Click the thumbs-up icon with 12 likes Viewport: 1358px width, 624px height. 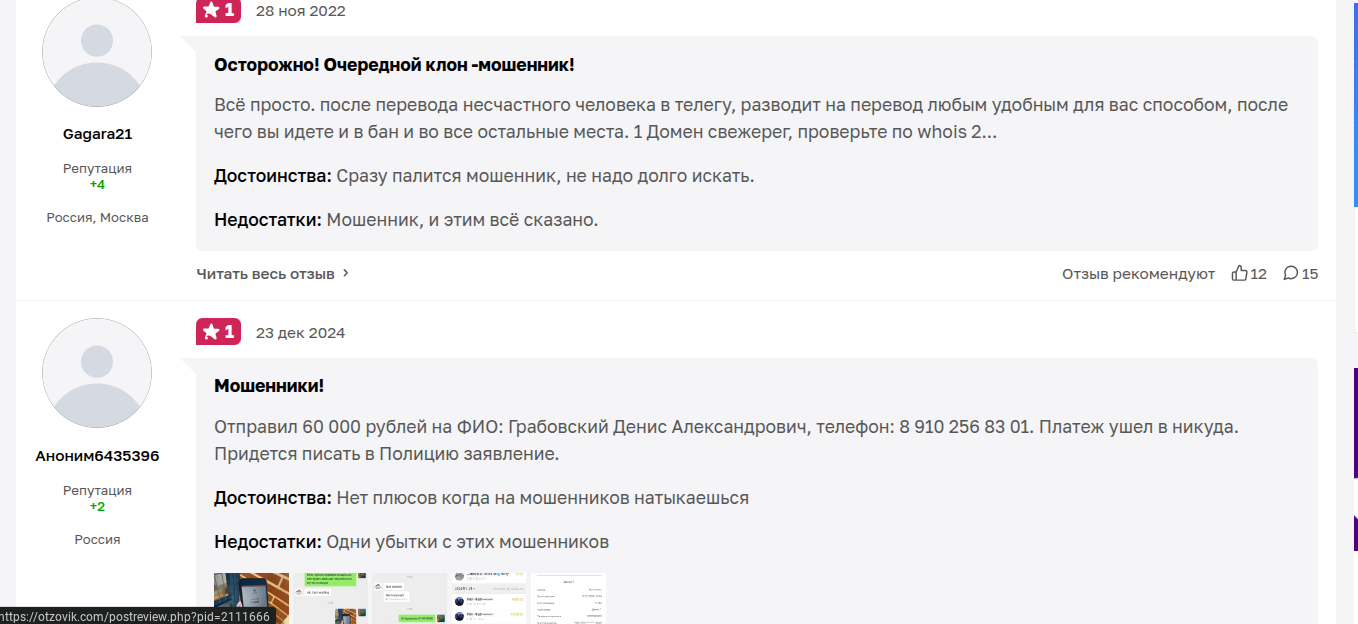click(1240, 273)
